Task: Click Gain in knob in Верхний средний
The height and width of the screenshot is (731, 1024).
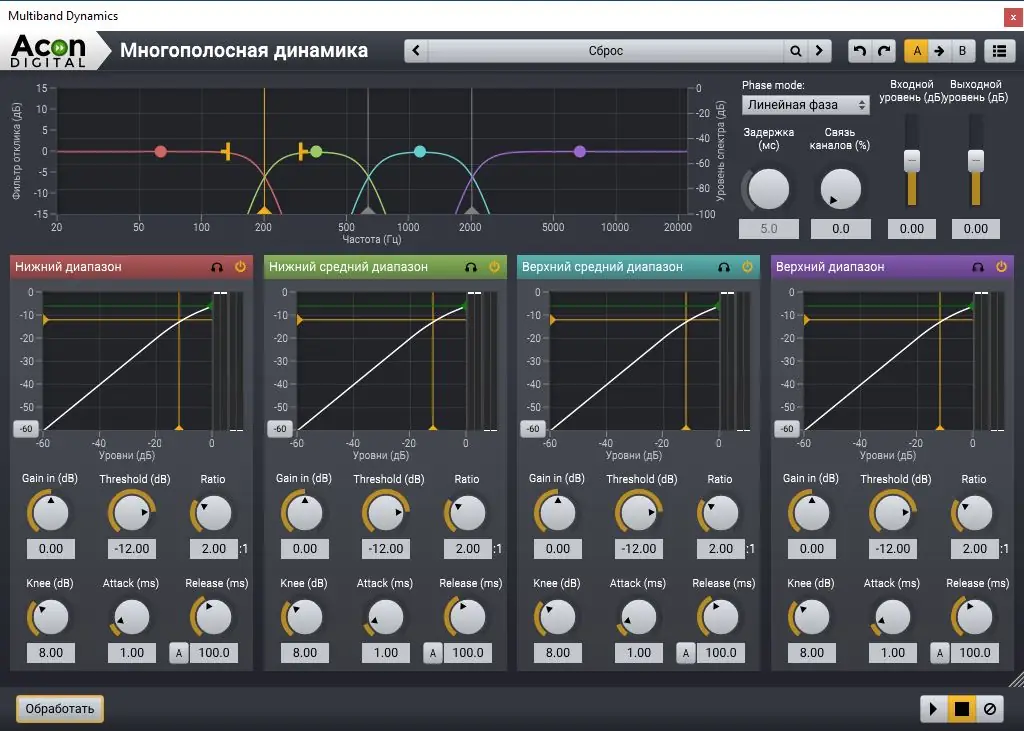Action: coord(557,513)
